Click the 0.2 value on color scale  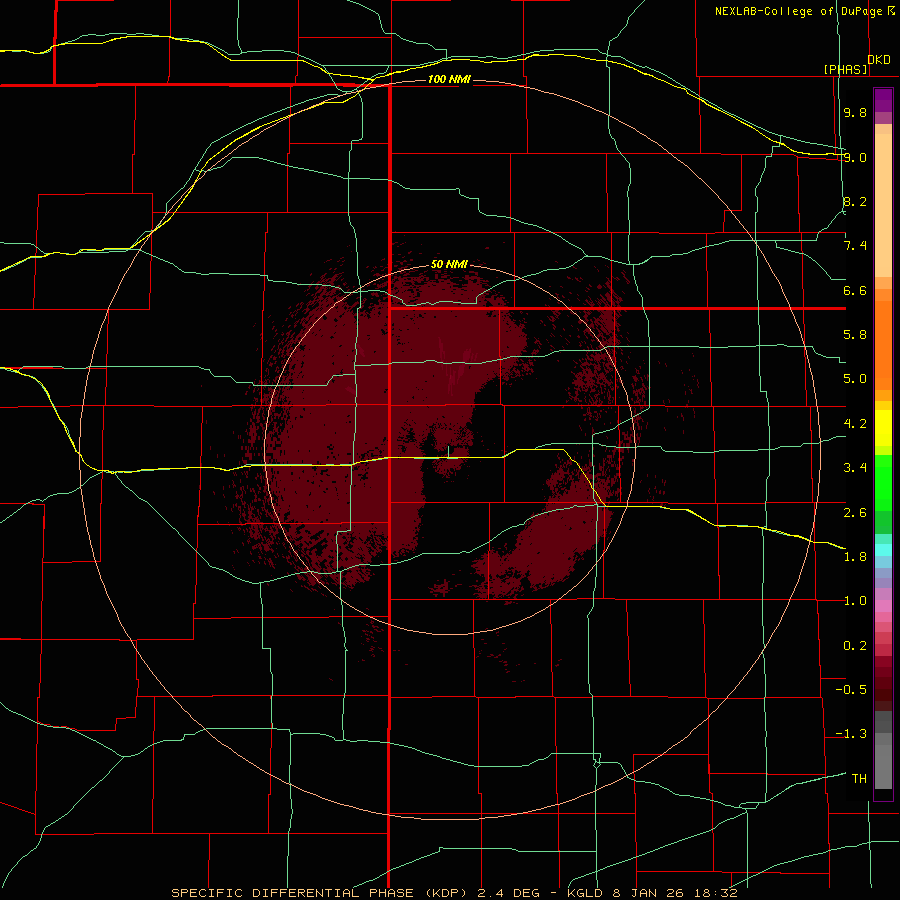coord(855,646)
